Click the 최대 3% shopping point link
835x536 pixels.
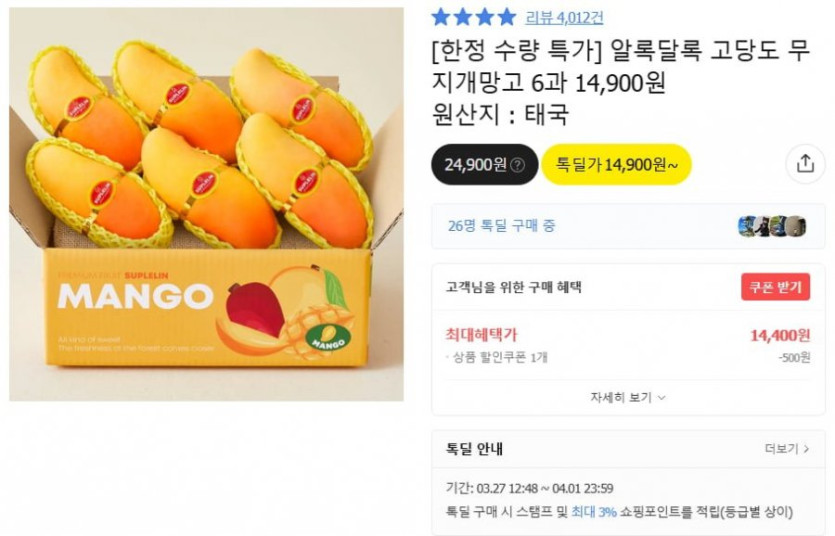[594, 511]
